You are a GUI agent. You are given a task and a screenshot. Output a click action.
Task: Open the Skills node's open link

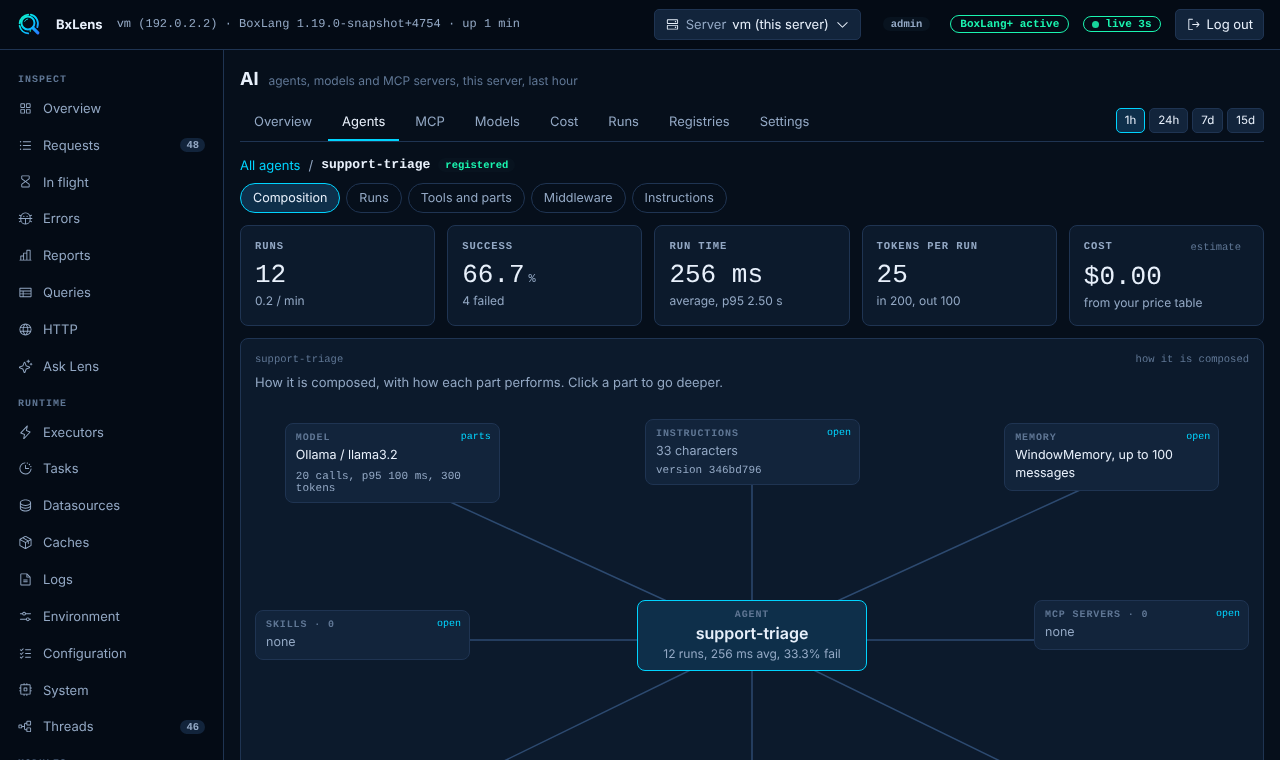coord(449,623)
